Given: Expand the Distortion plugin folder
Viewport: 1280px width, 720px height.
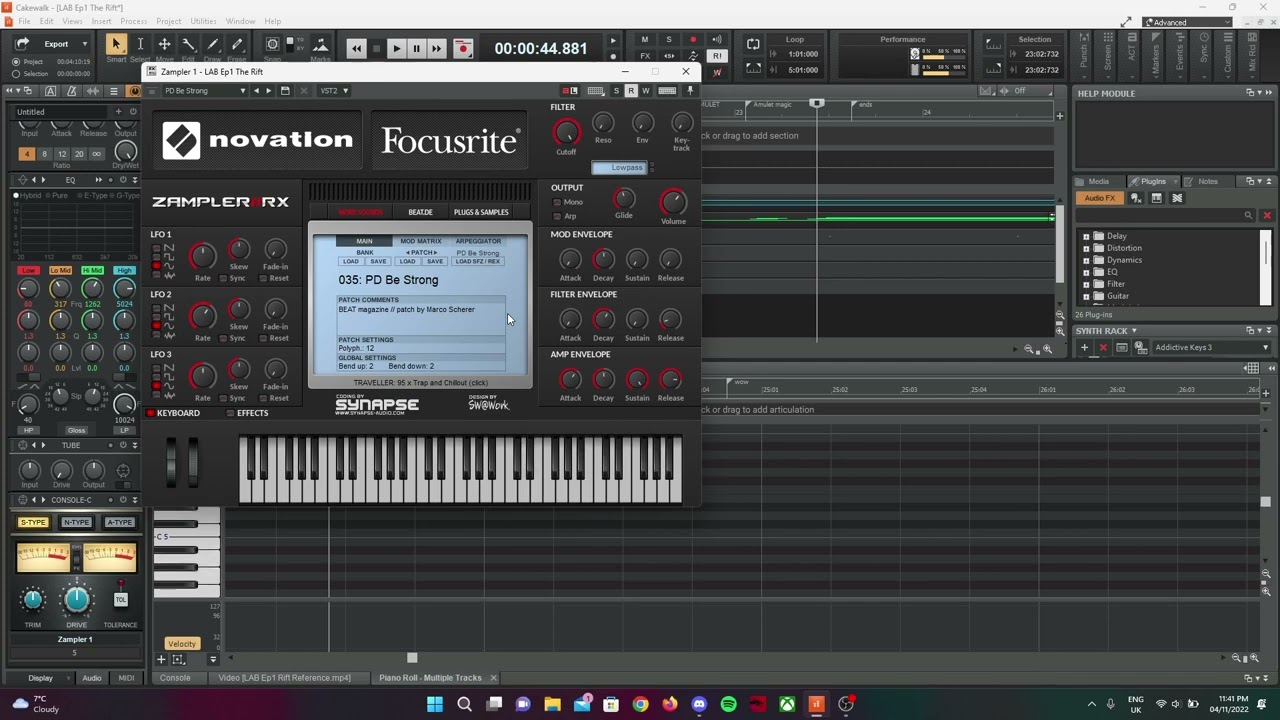Looking at the screenshot, I should 1087,249.
